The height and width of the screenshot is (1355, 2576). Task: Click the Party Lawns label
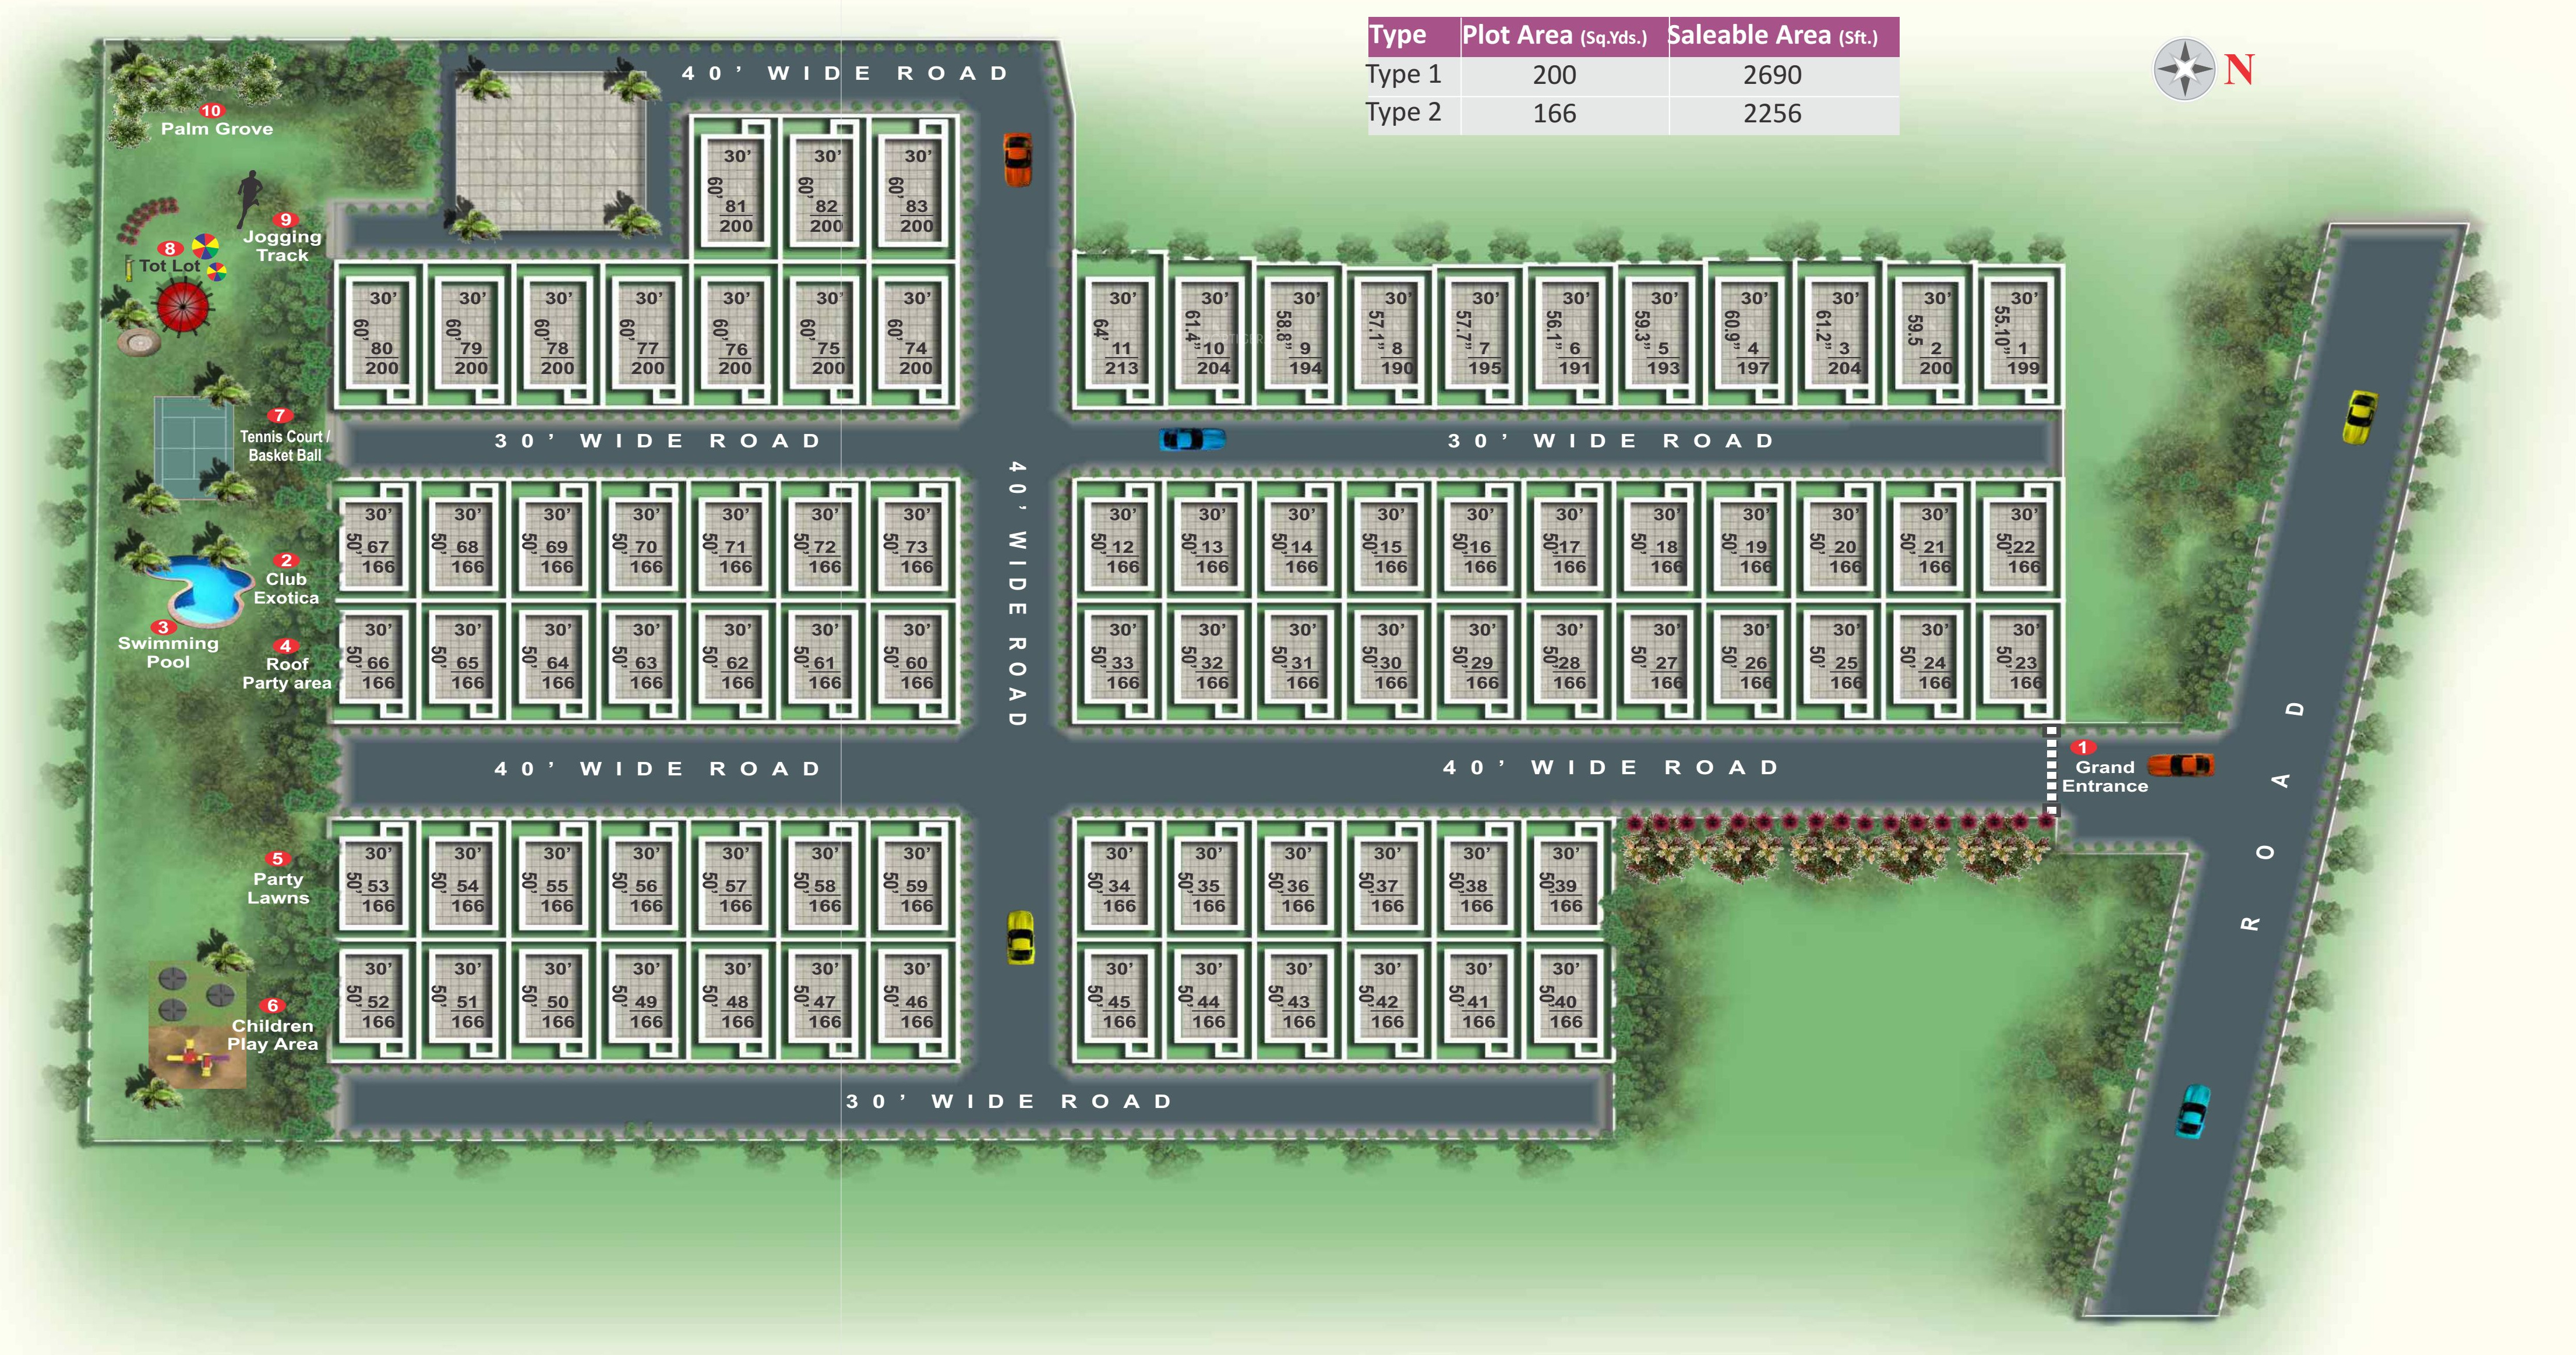(278, 888)
